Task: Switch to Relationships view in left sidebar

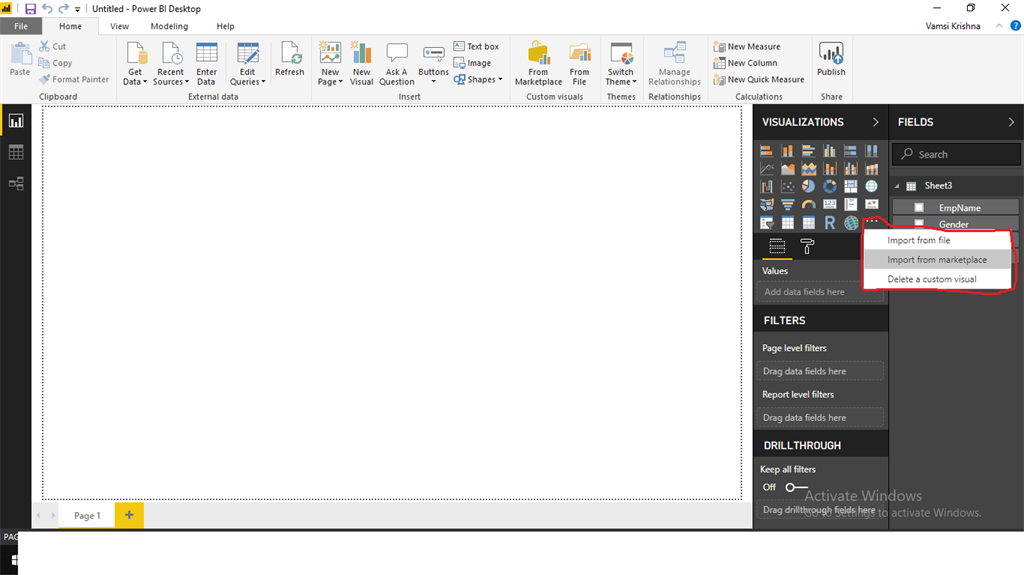Action: coord(16,184)
